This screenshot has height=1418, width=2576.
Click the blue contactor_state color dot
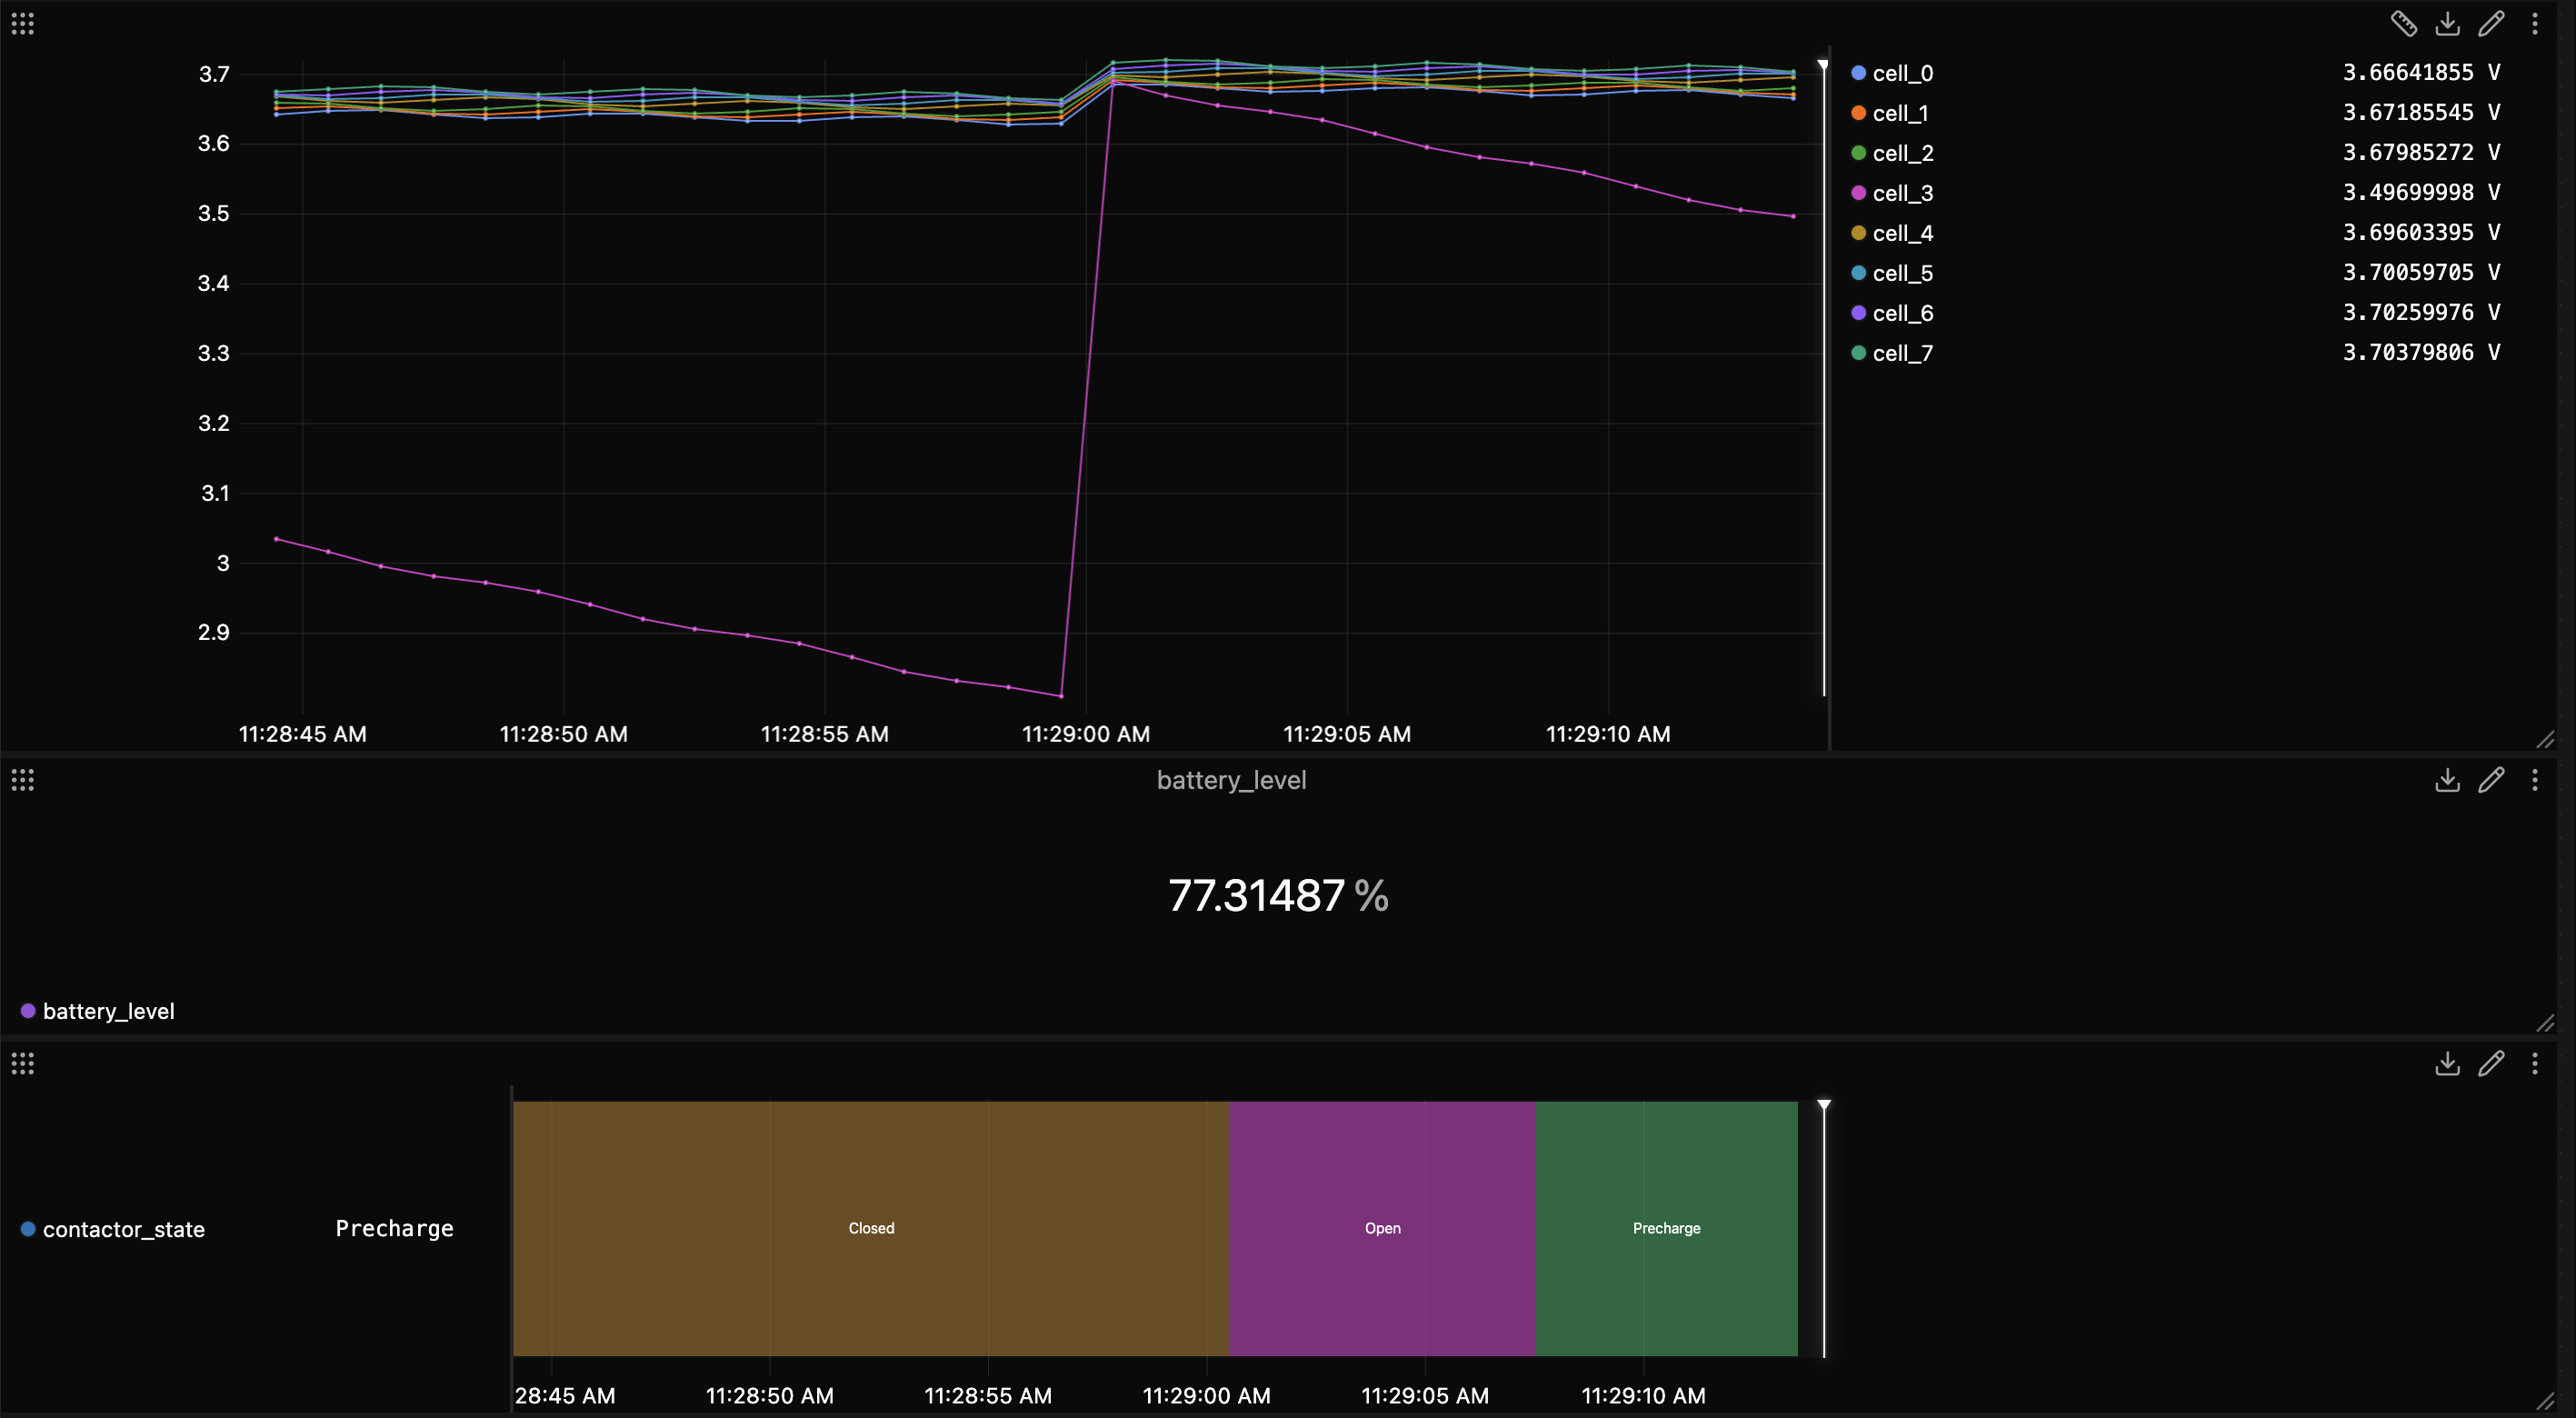pyautogui.click(x=28, y=1229)
